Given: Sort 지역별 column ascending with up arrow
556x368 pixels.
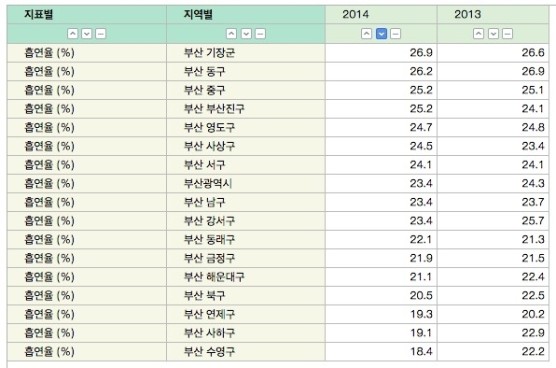Looking at the screenshot, I should [232, 34].
